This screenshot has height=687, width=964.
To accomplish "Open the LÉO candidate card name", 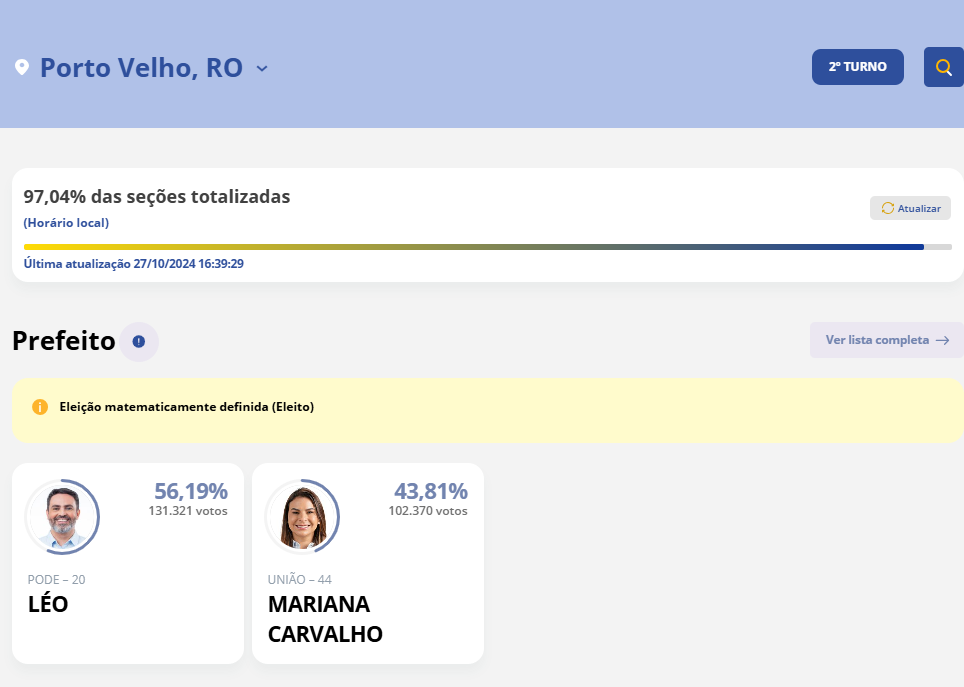I will (48, 604).
